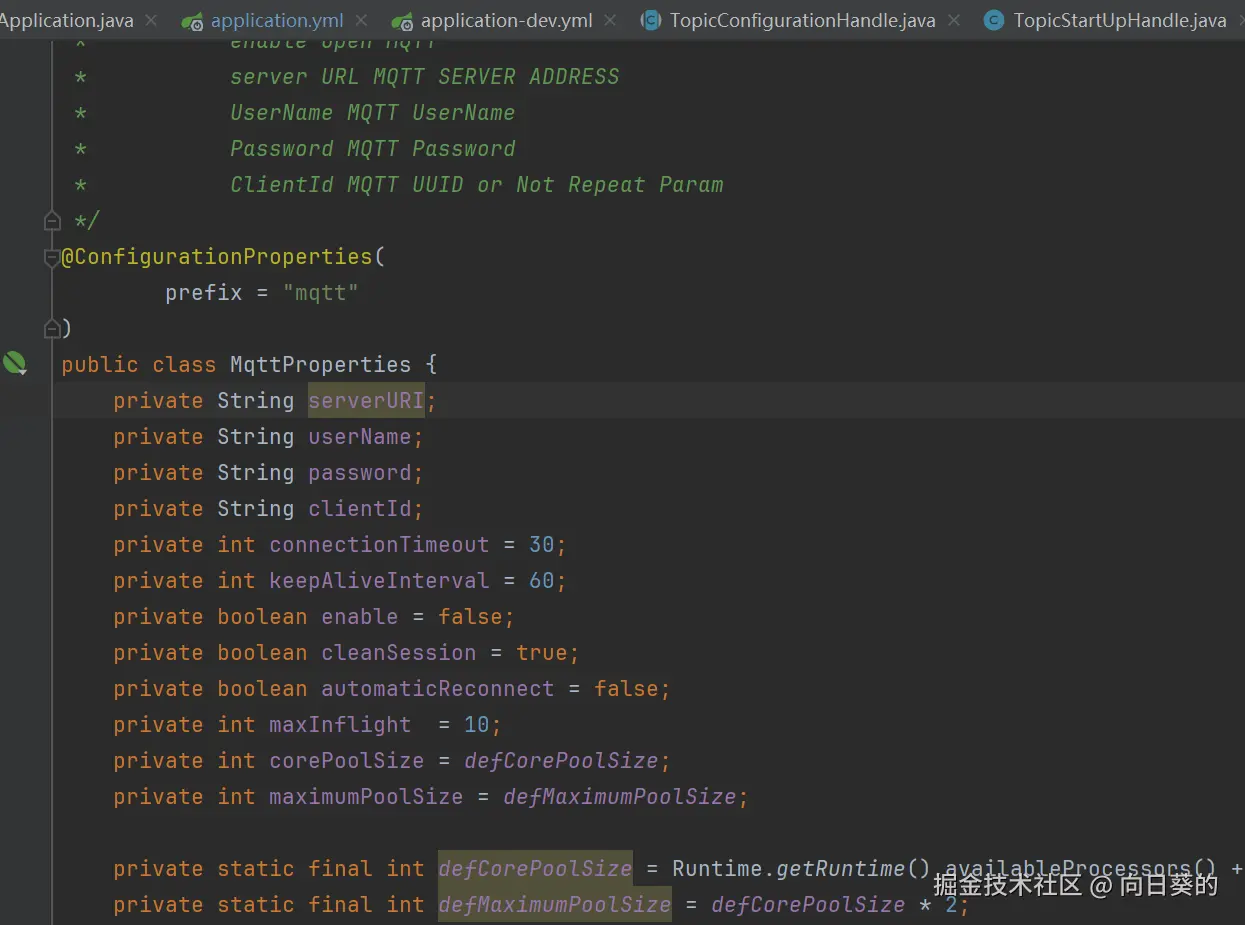Screen dimensions: 1245x925
Task: Click the Runtime class reference
Action: pos(717,869)
